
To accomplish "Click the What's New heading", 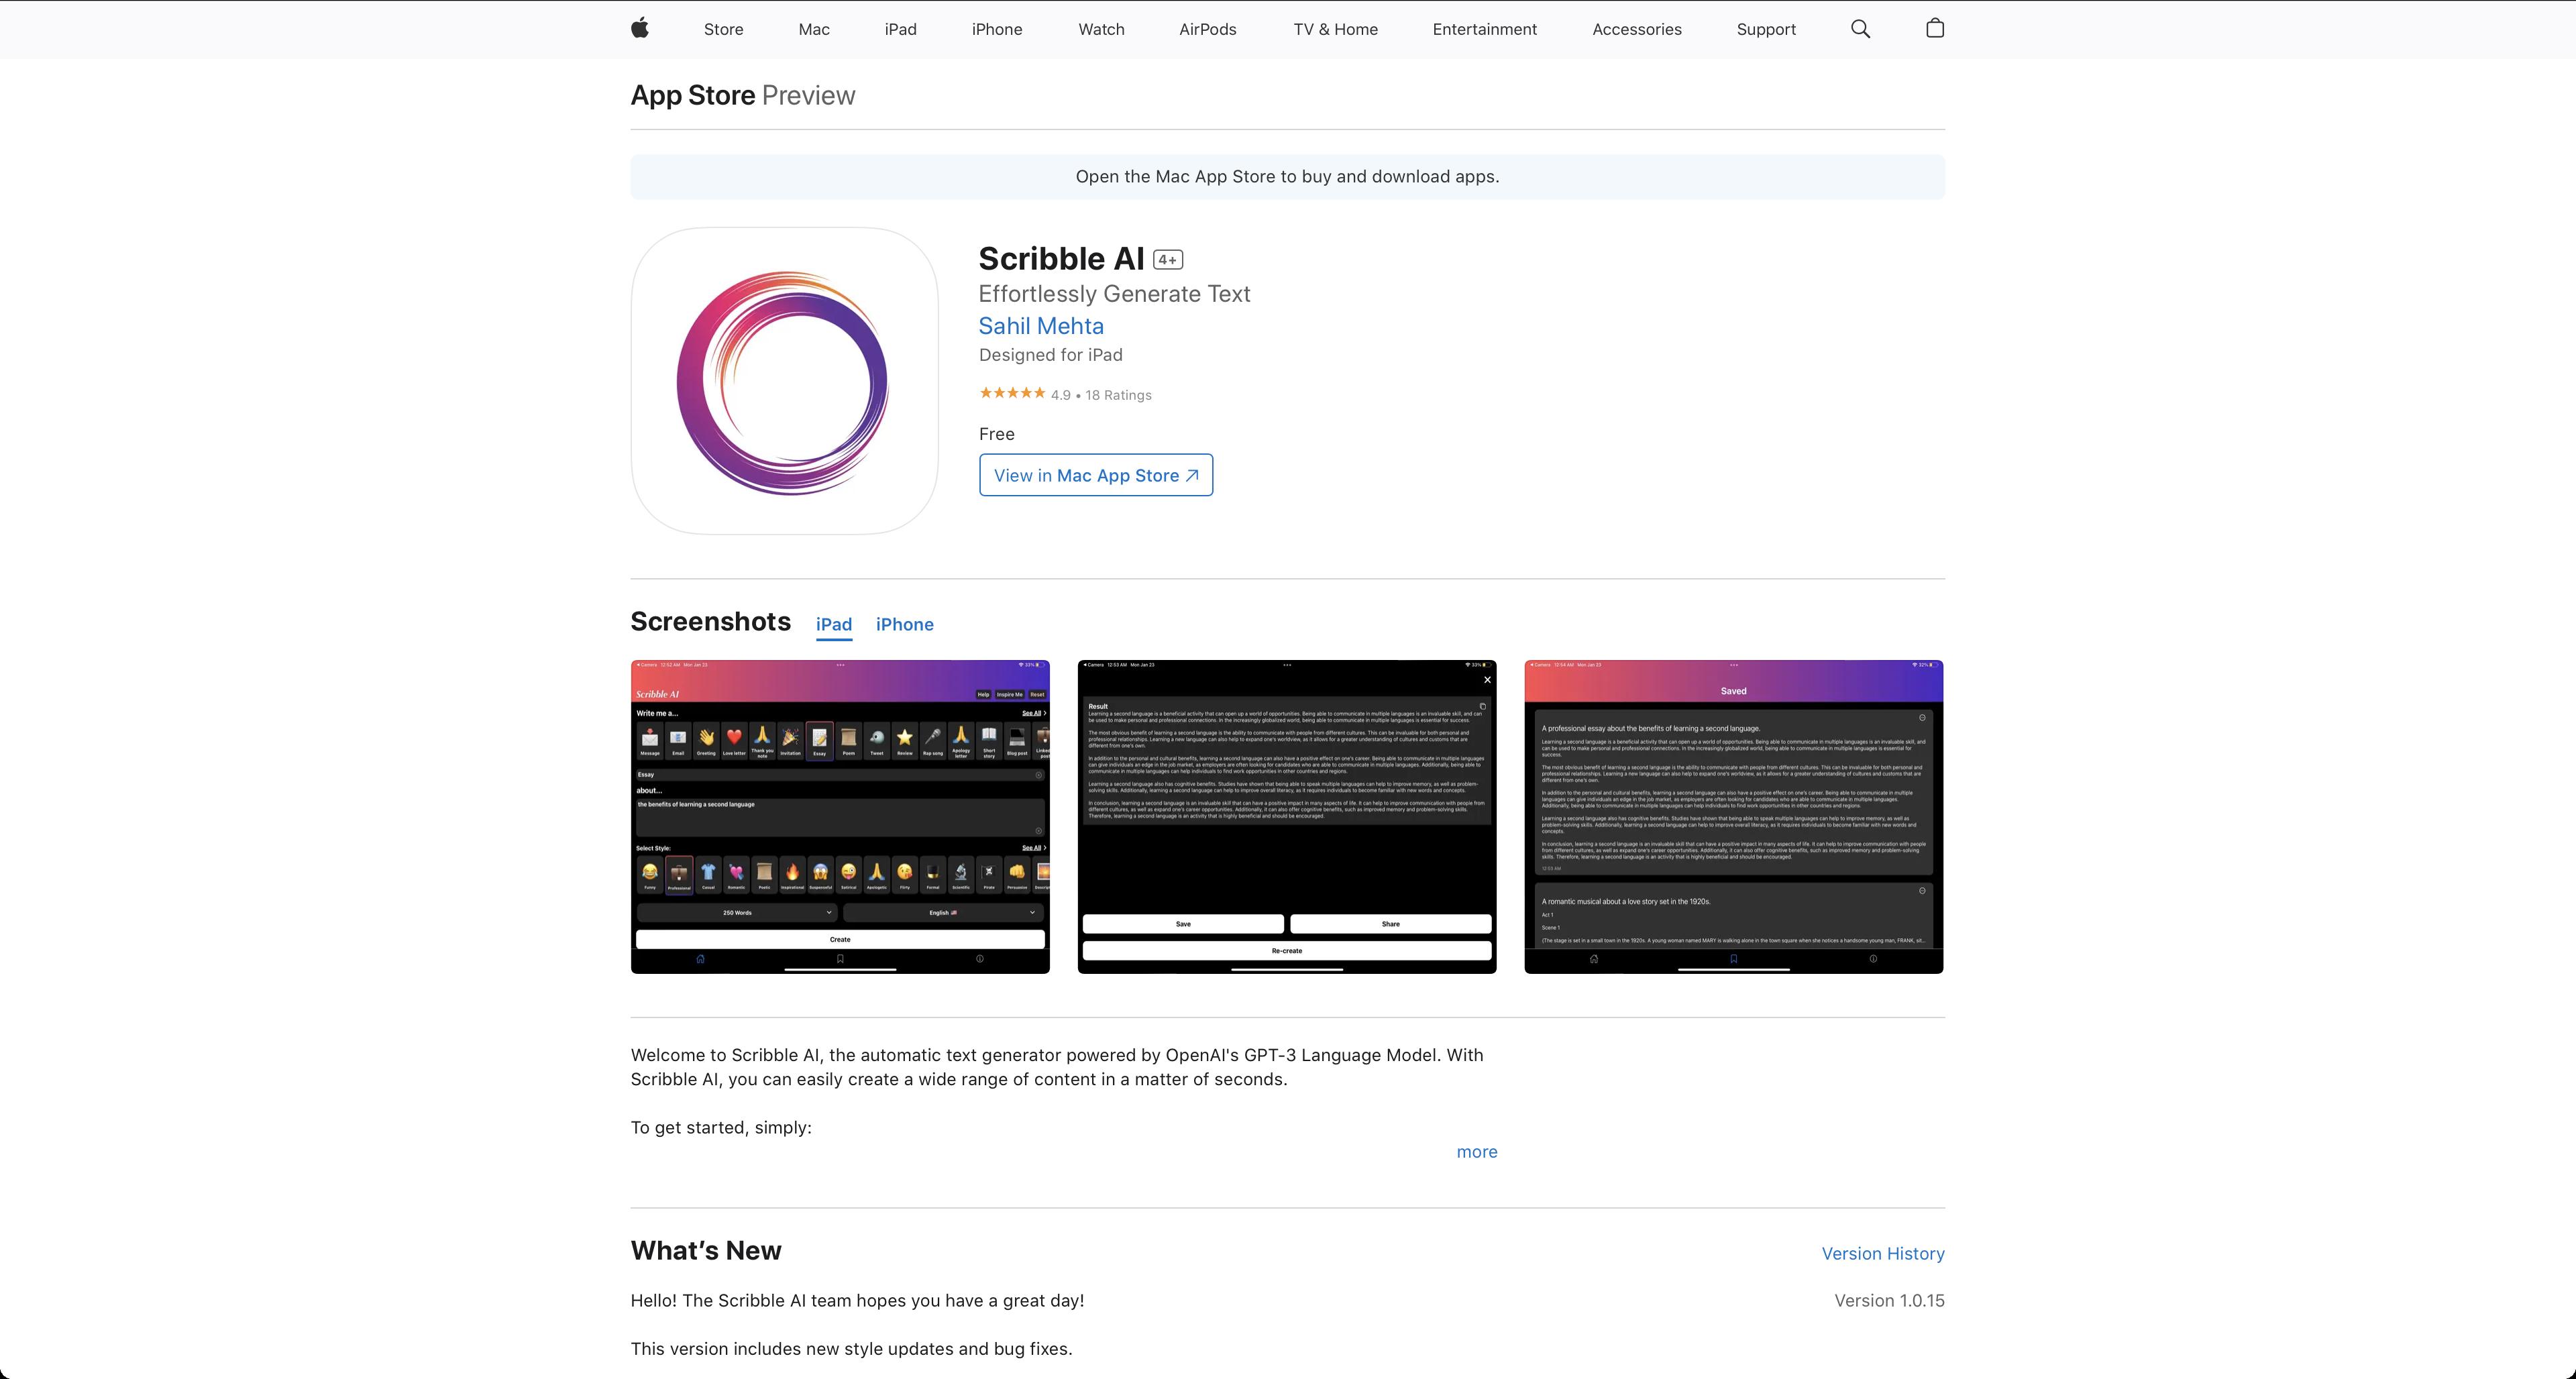I will point(706,1251).
